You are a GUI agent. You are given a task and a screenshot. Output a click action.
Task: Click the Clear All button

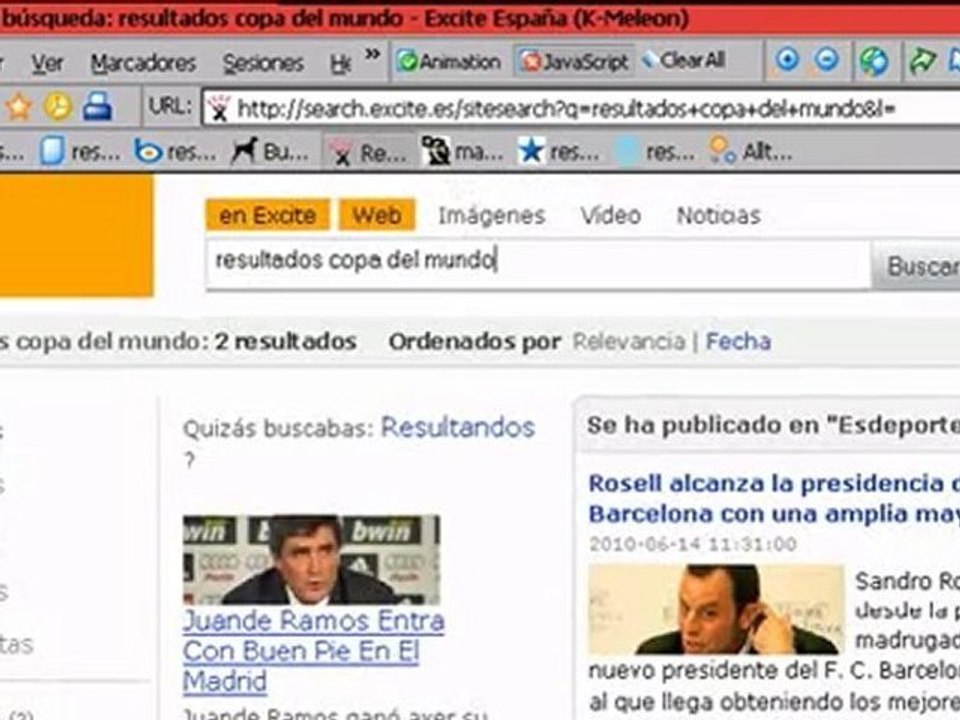pyautogui.click(x=684, y=60)
